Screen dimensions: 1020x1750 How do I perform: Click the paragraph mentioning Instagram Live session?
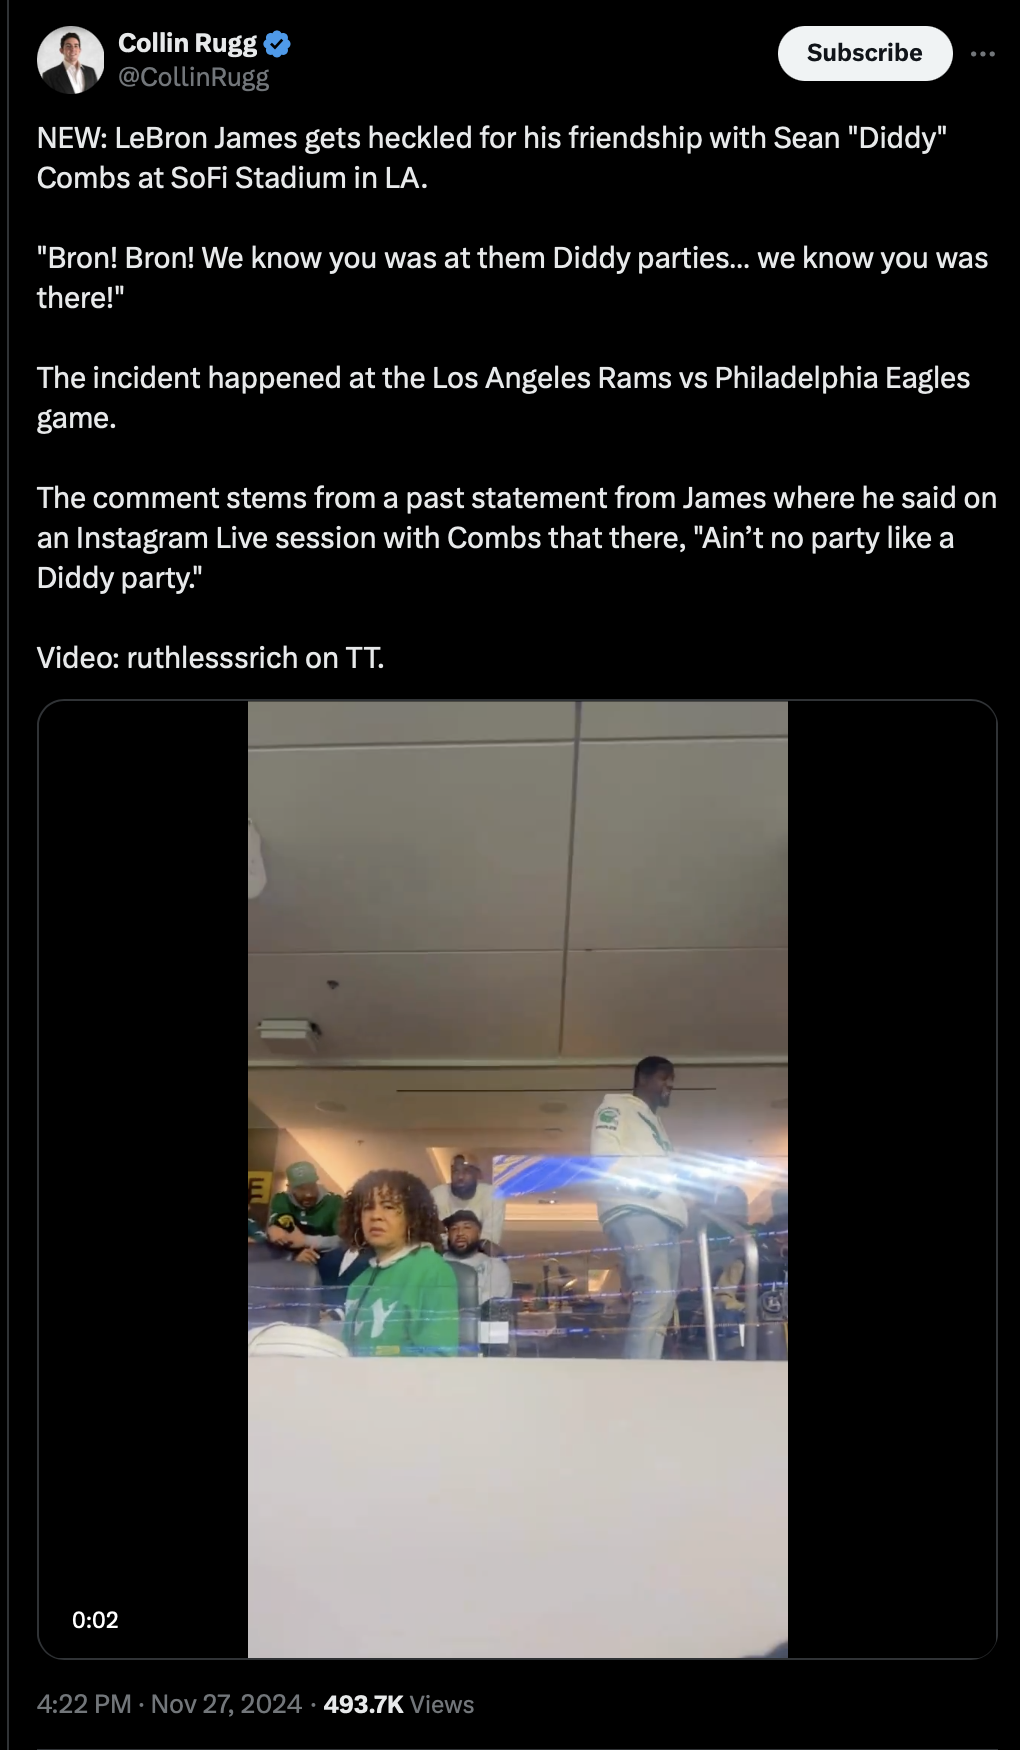tap(516, 538)
